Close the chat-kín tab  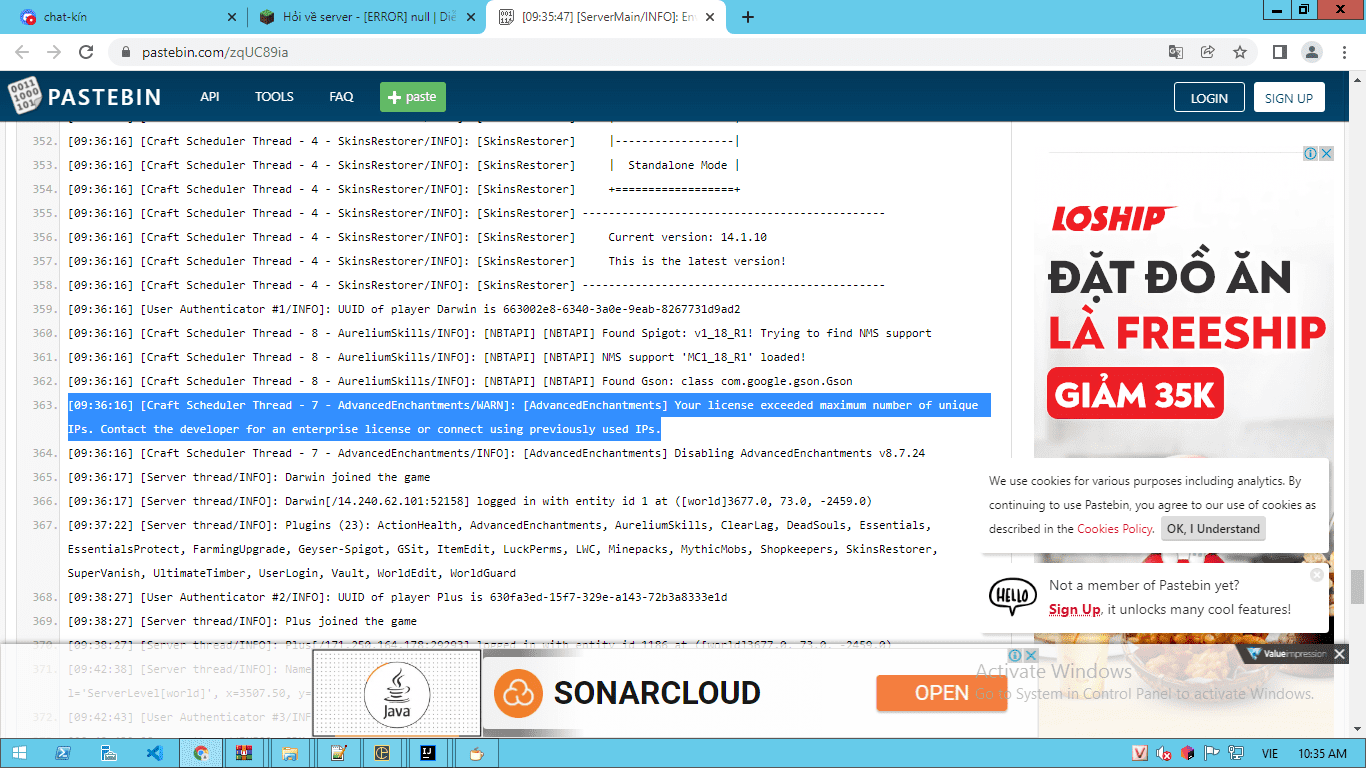click(232, 17)
